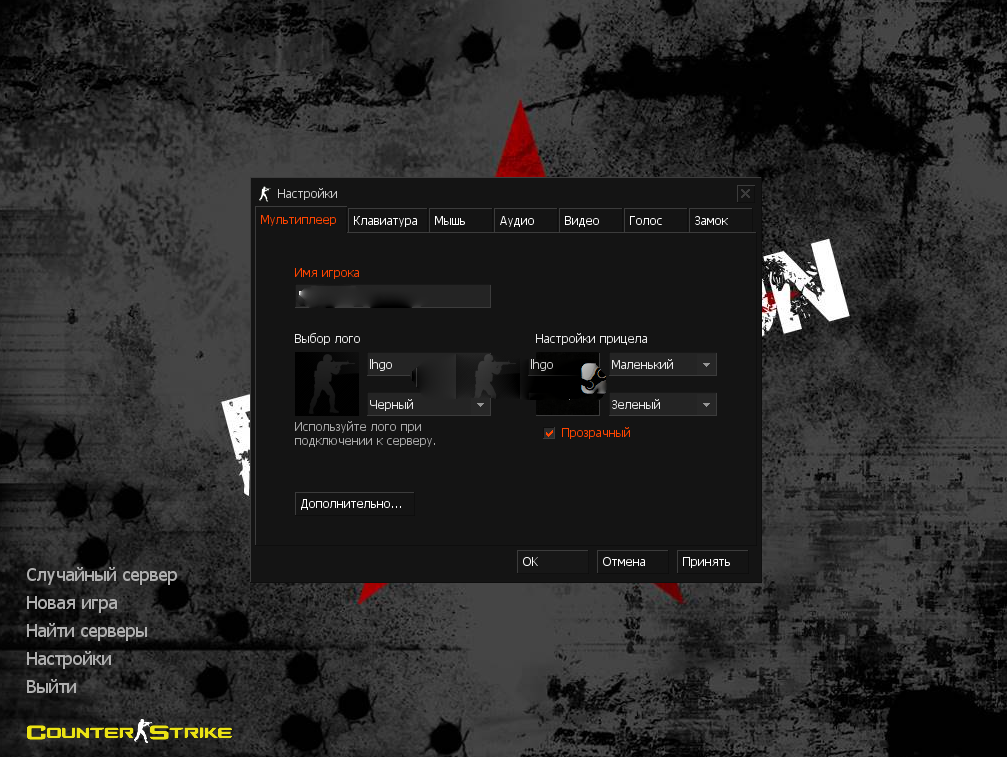Close the Настройки dialog with the X
Image resolution: width=1007 pixels, height=757 pixels.
tap(744, 194)
